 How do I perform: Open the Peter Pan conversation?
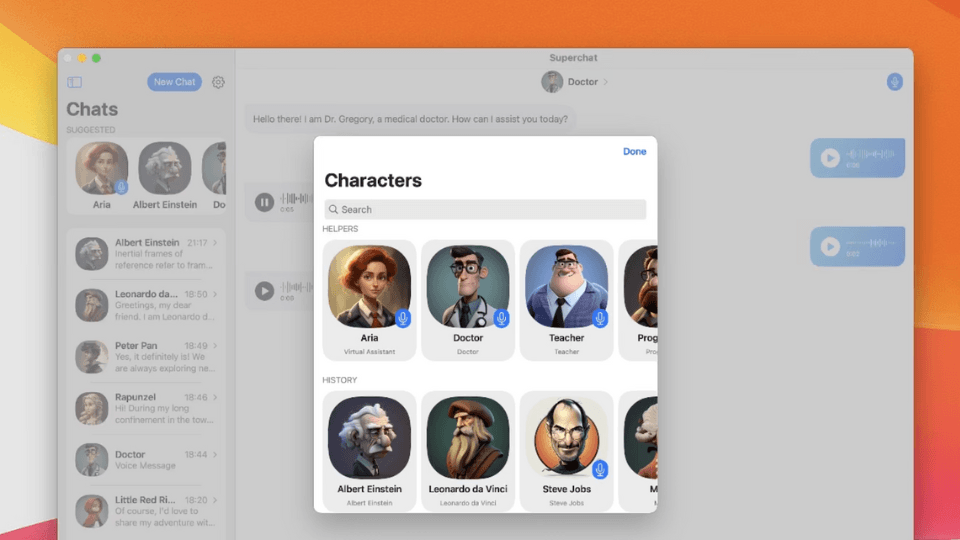145,356
